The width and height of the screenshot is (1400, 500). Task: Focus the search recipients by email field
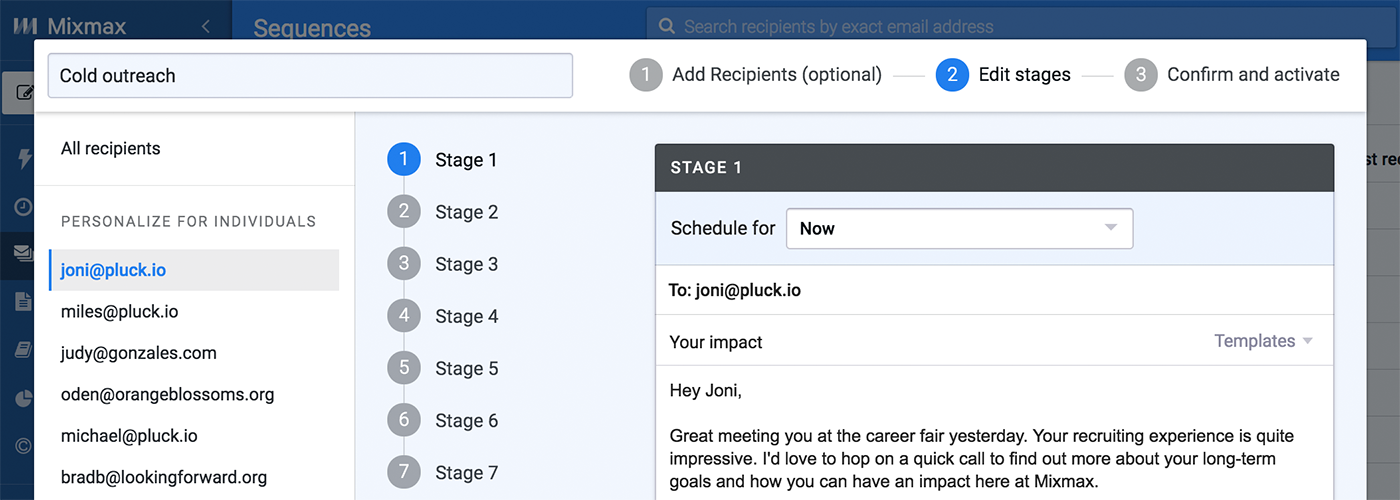point(1022,27)
